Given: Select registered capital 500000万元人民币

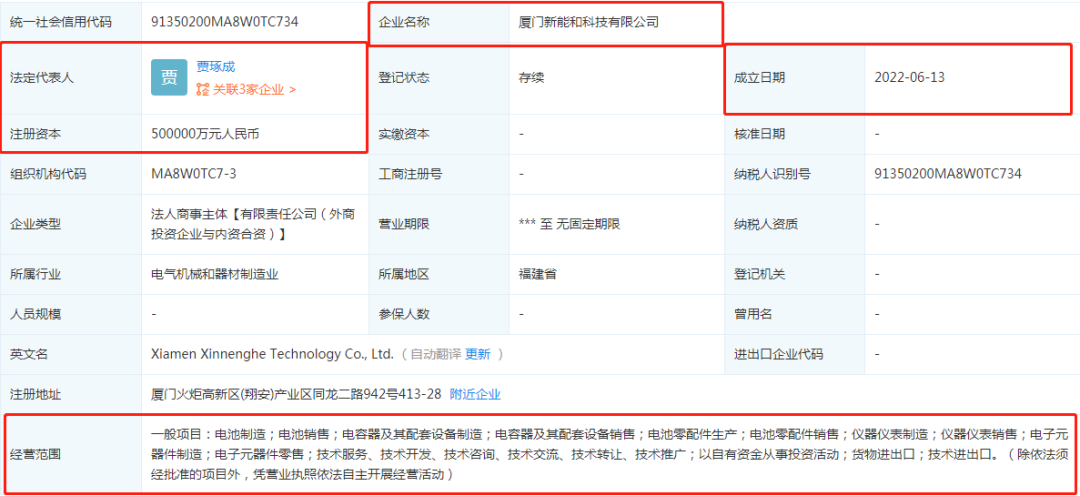Looking at the screenshot, I should pos(206,134).
